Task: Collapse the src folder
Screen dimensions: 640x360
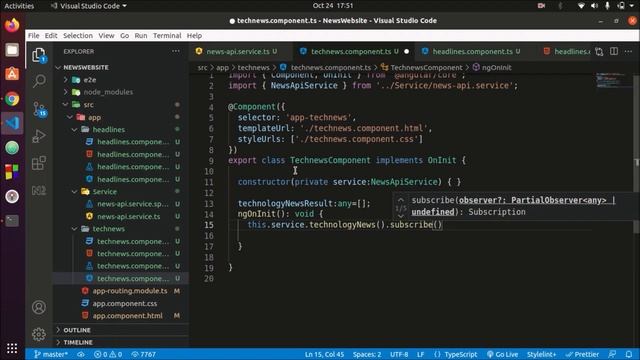Action: [89, 105]
